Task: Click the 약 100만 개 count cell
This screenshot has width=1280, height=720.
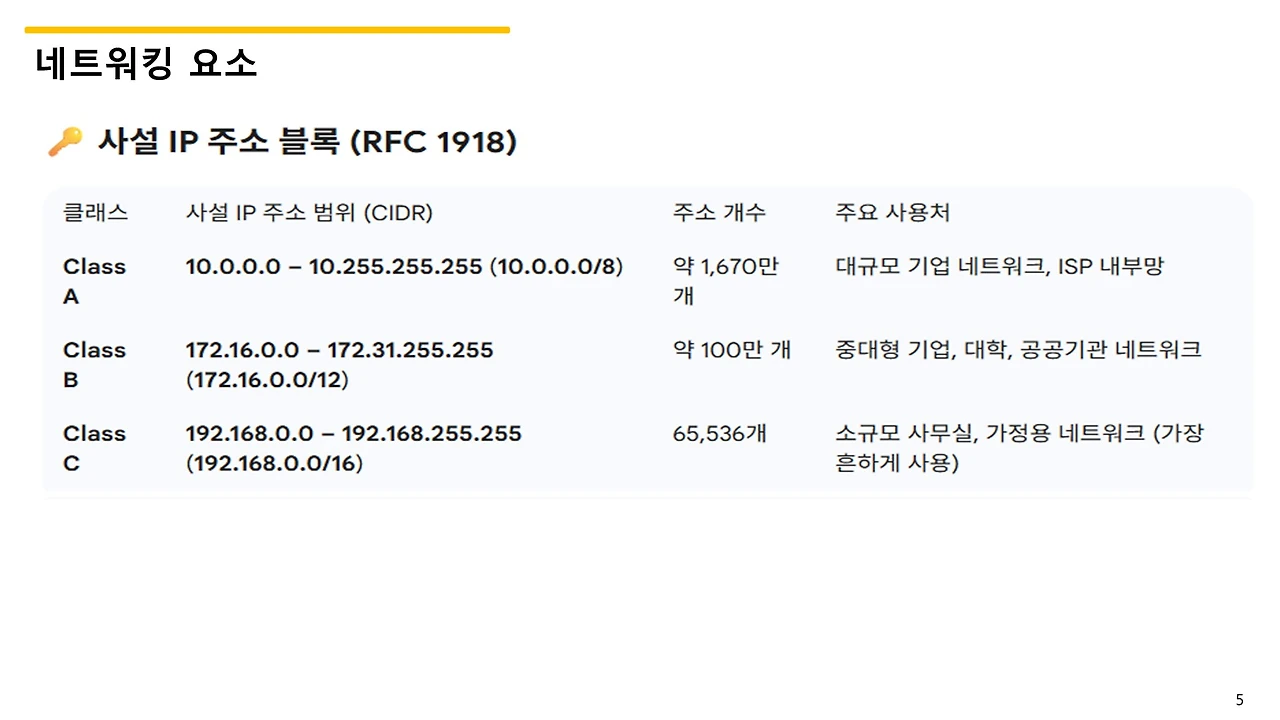Action: [732, 350]
